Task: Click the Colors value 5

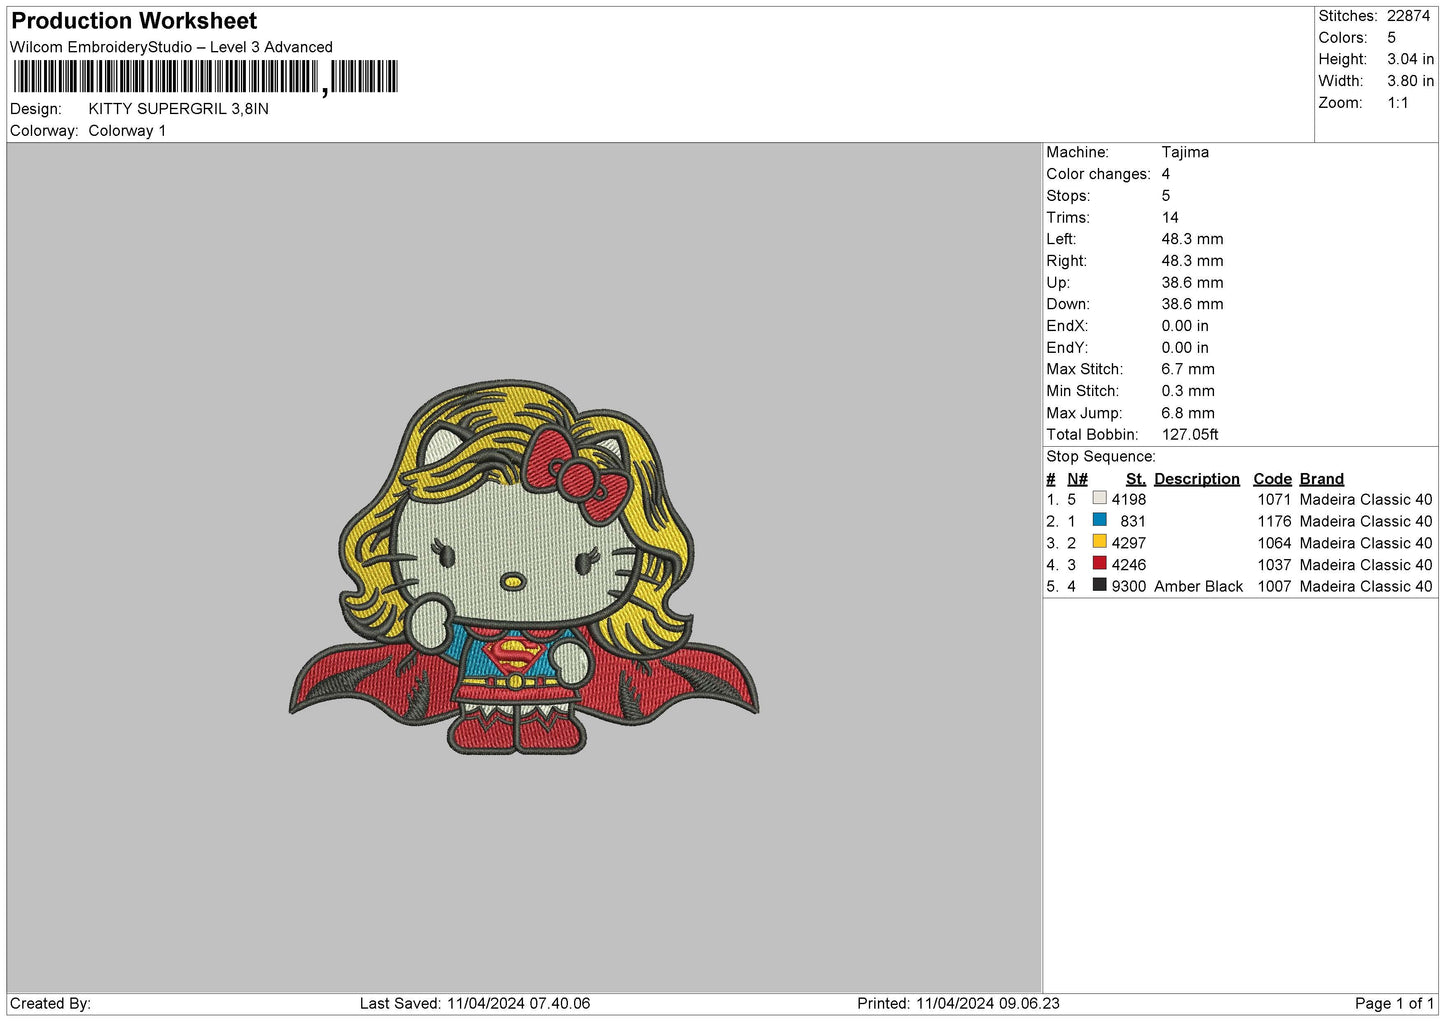Action: click(x=1391, y=38)
